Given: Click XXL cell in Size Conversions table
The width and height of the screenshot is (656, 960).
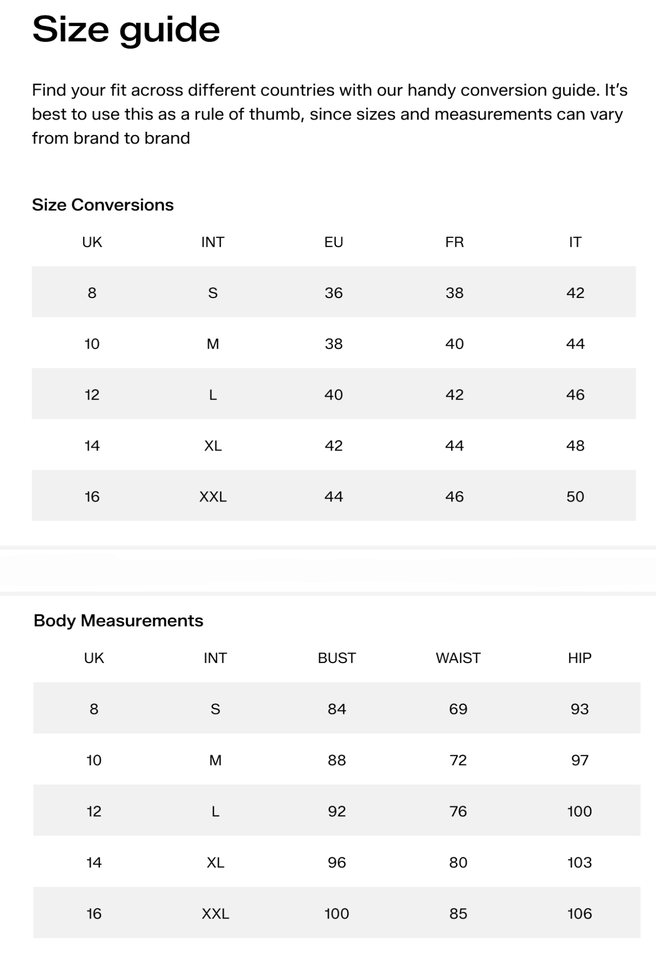Looking at the screenshot, I should coord(213,496).
